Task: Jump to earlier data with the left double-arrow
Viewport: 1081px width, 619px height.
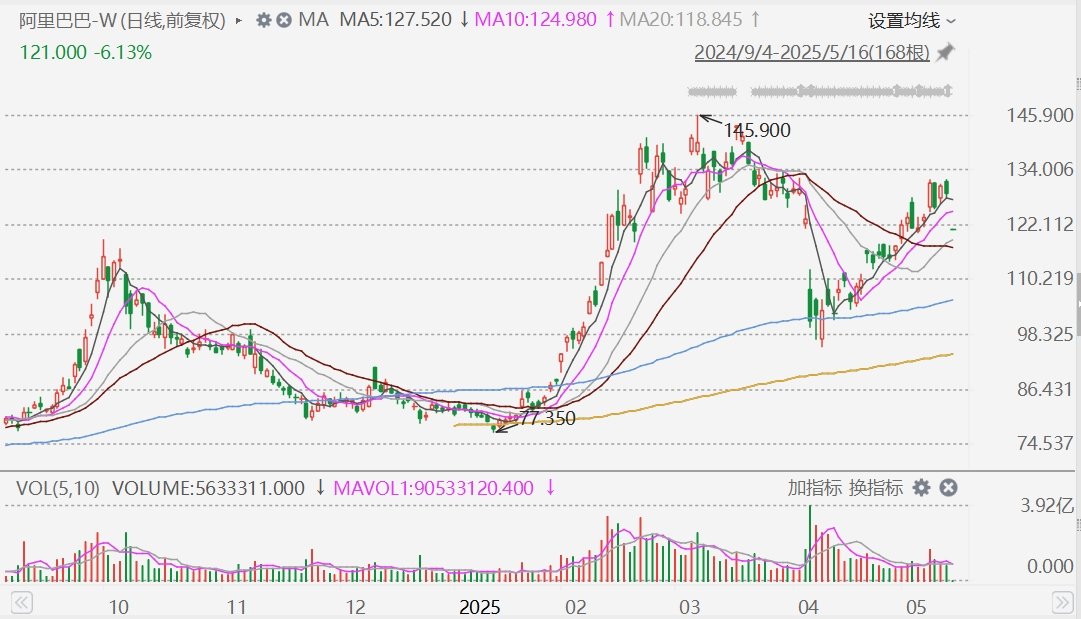Action: click(x=21, y=603)
